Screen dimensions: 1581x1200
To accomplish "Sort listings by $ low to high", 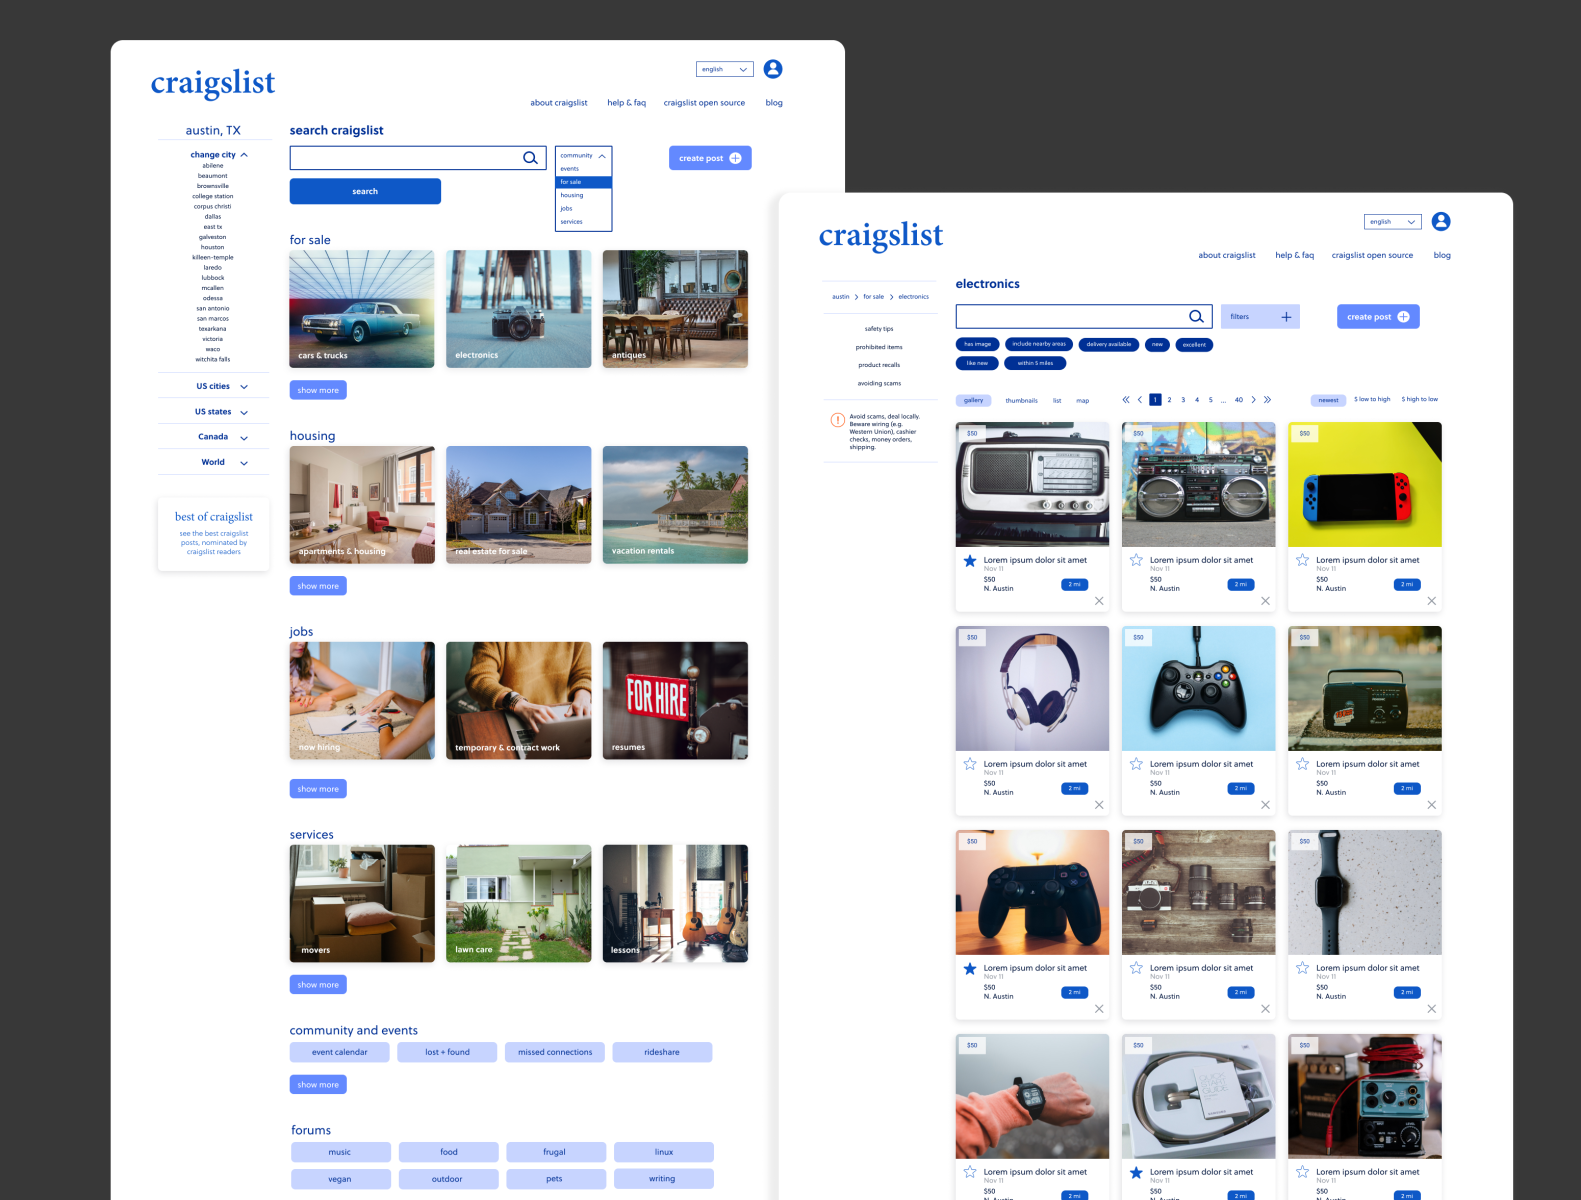I will coord(1372,399).
